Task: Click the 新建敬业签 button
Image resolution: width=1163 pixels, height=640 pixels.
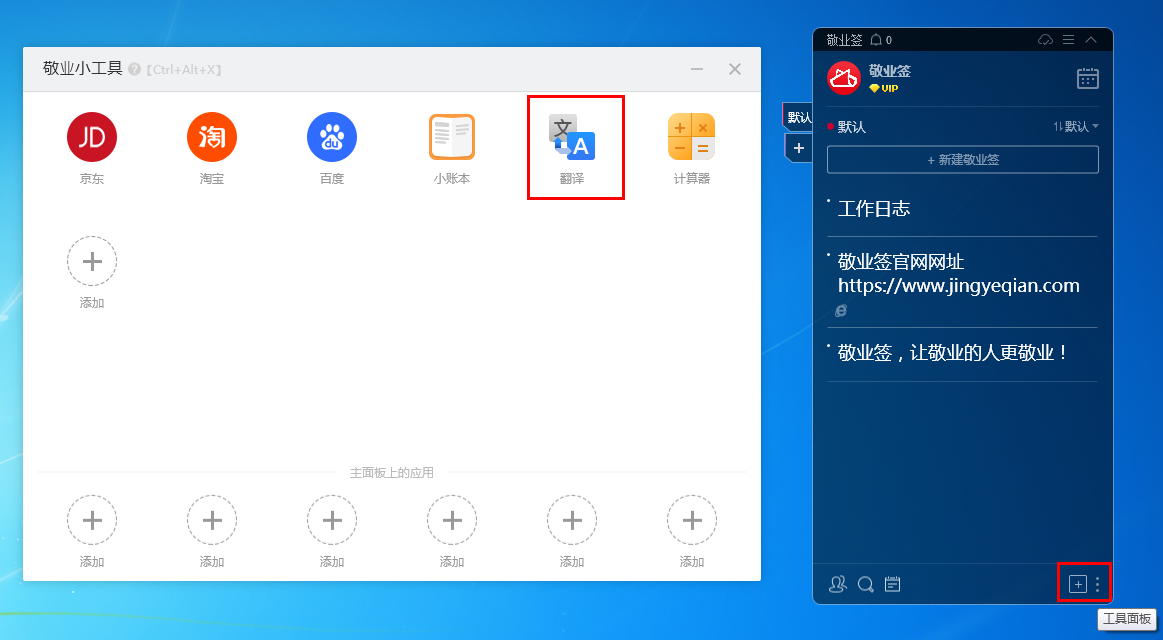Action: 963,159
